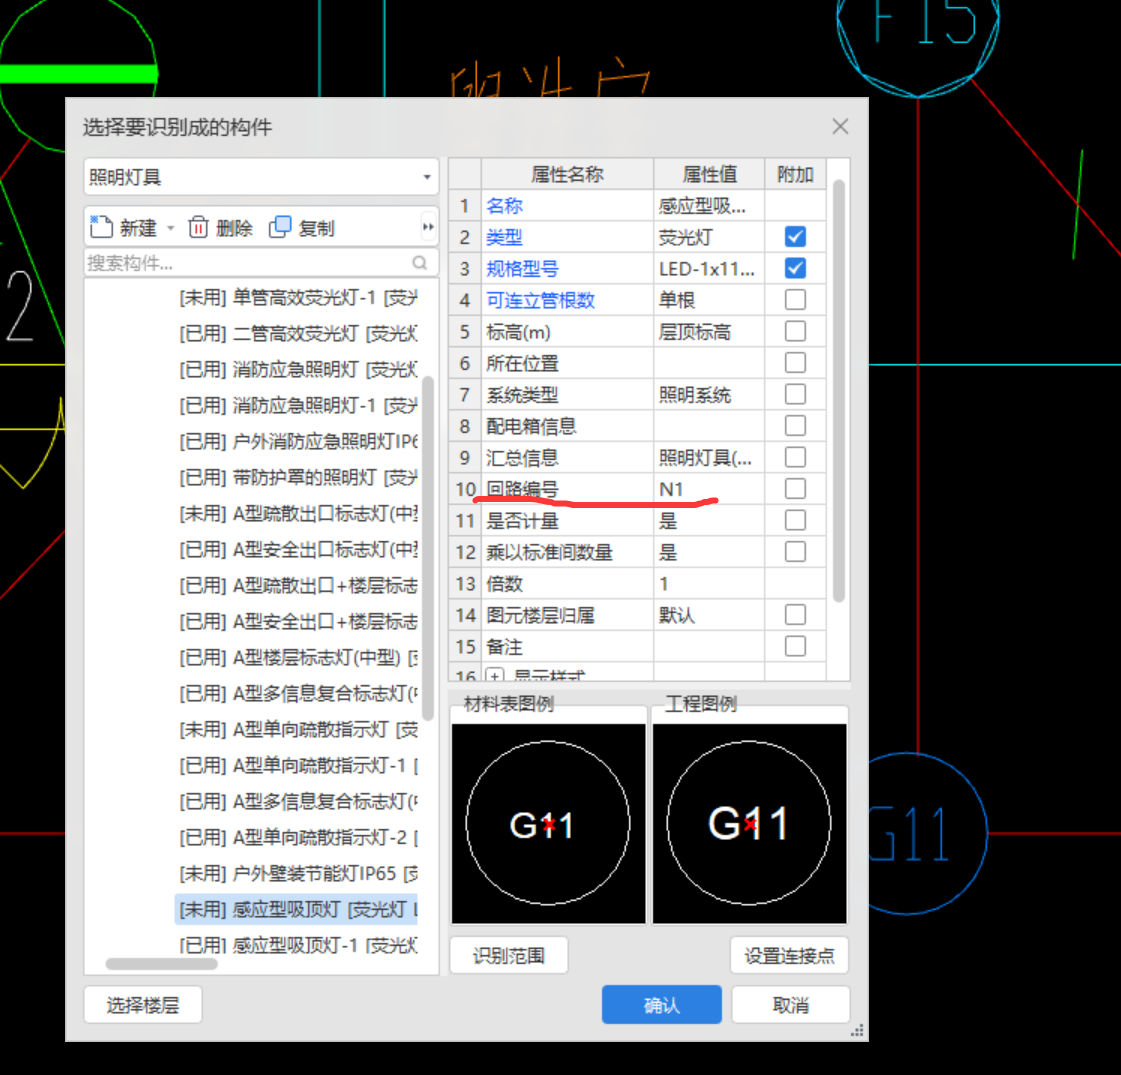Click the 属性名称 column header

[x=568, y=174]
